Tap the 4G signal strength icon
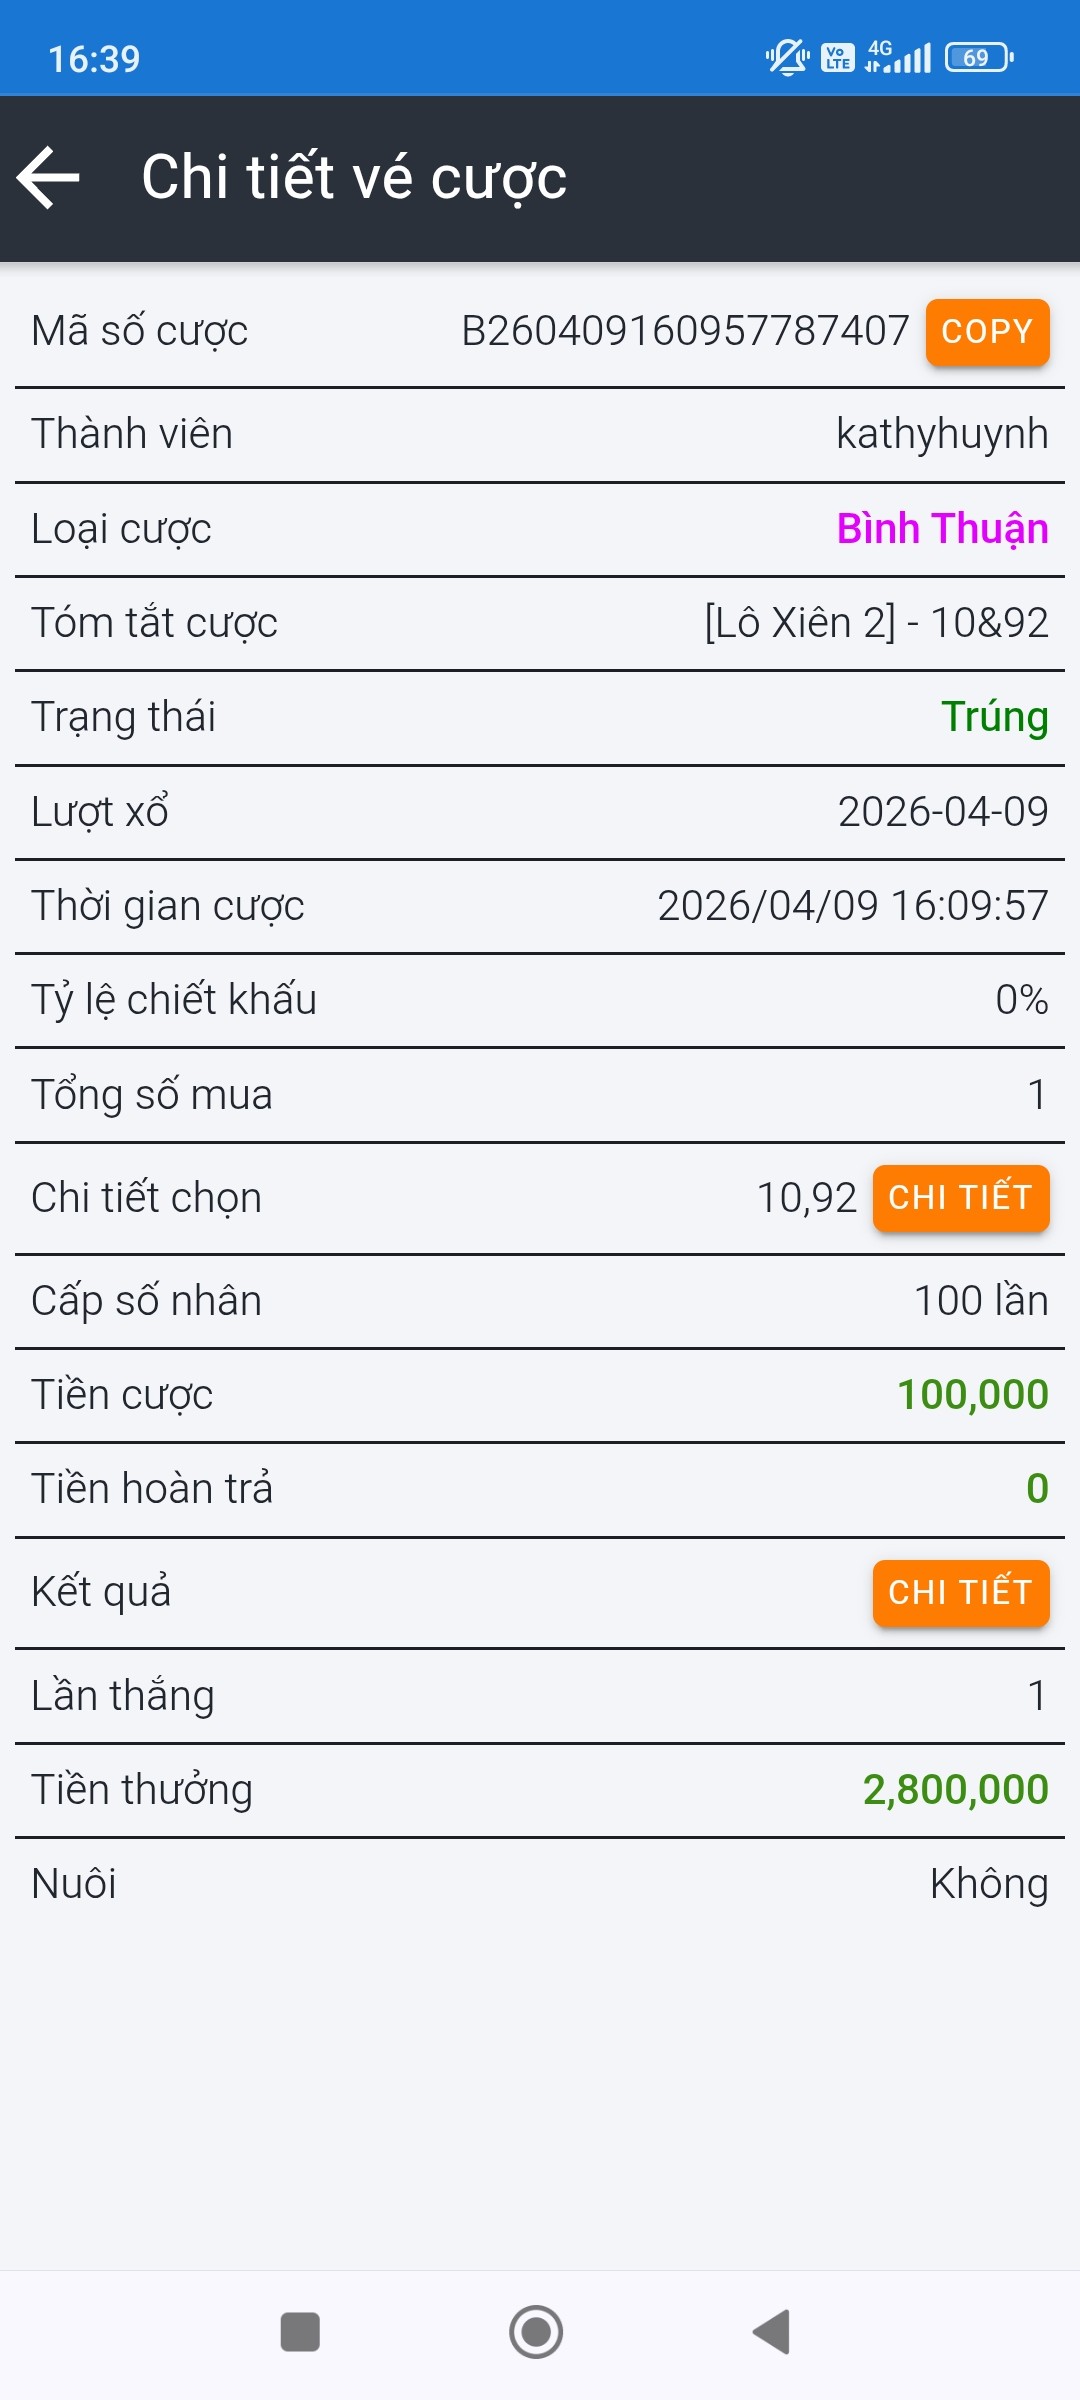 (898, 57)
